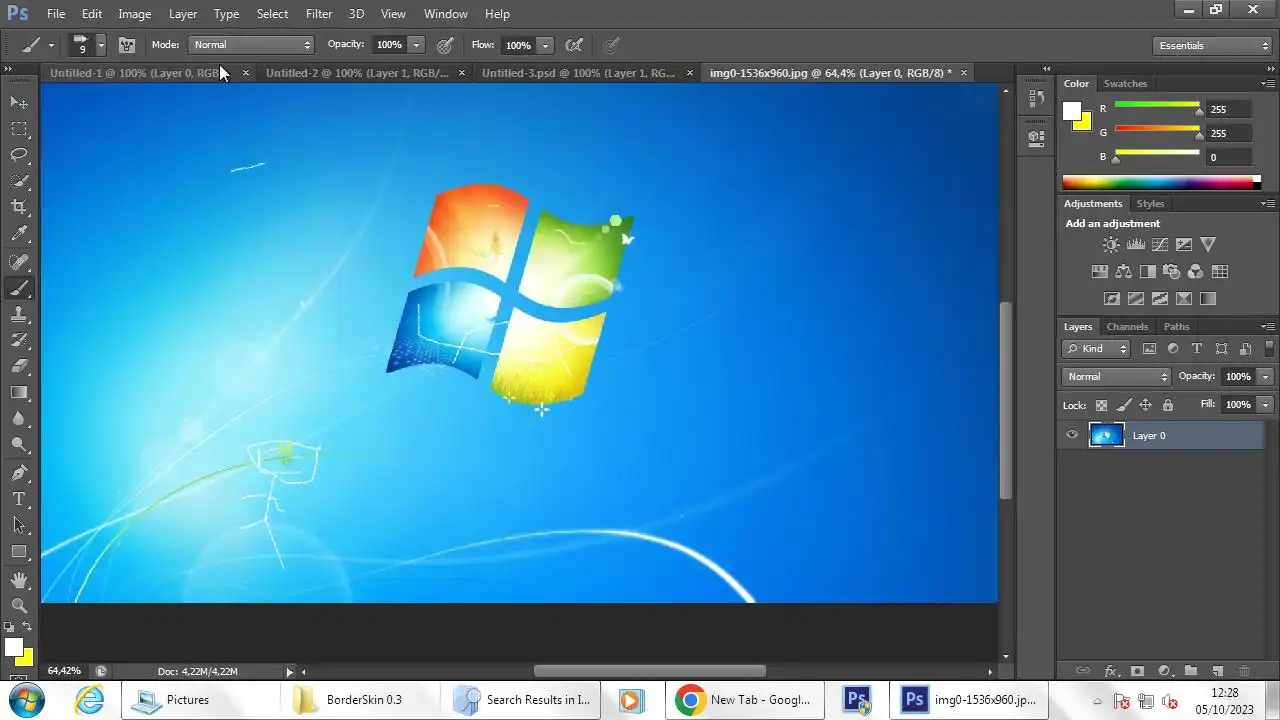Select the Lasso tool
The height and width of the screenshot is (720, 1280).
tap(19, 155)
